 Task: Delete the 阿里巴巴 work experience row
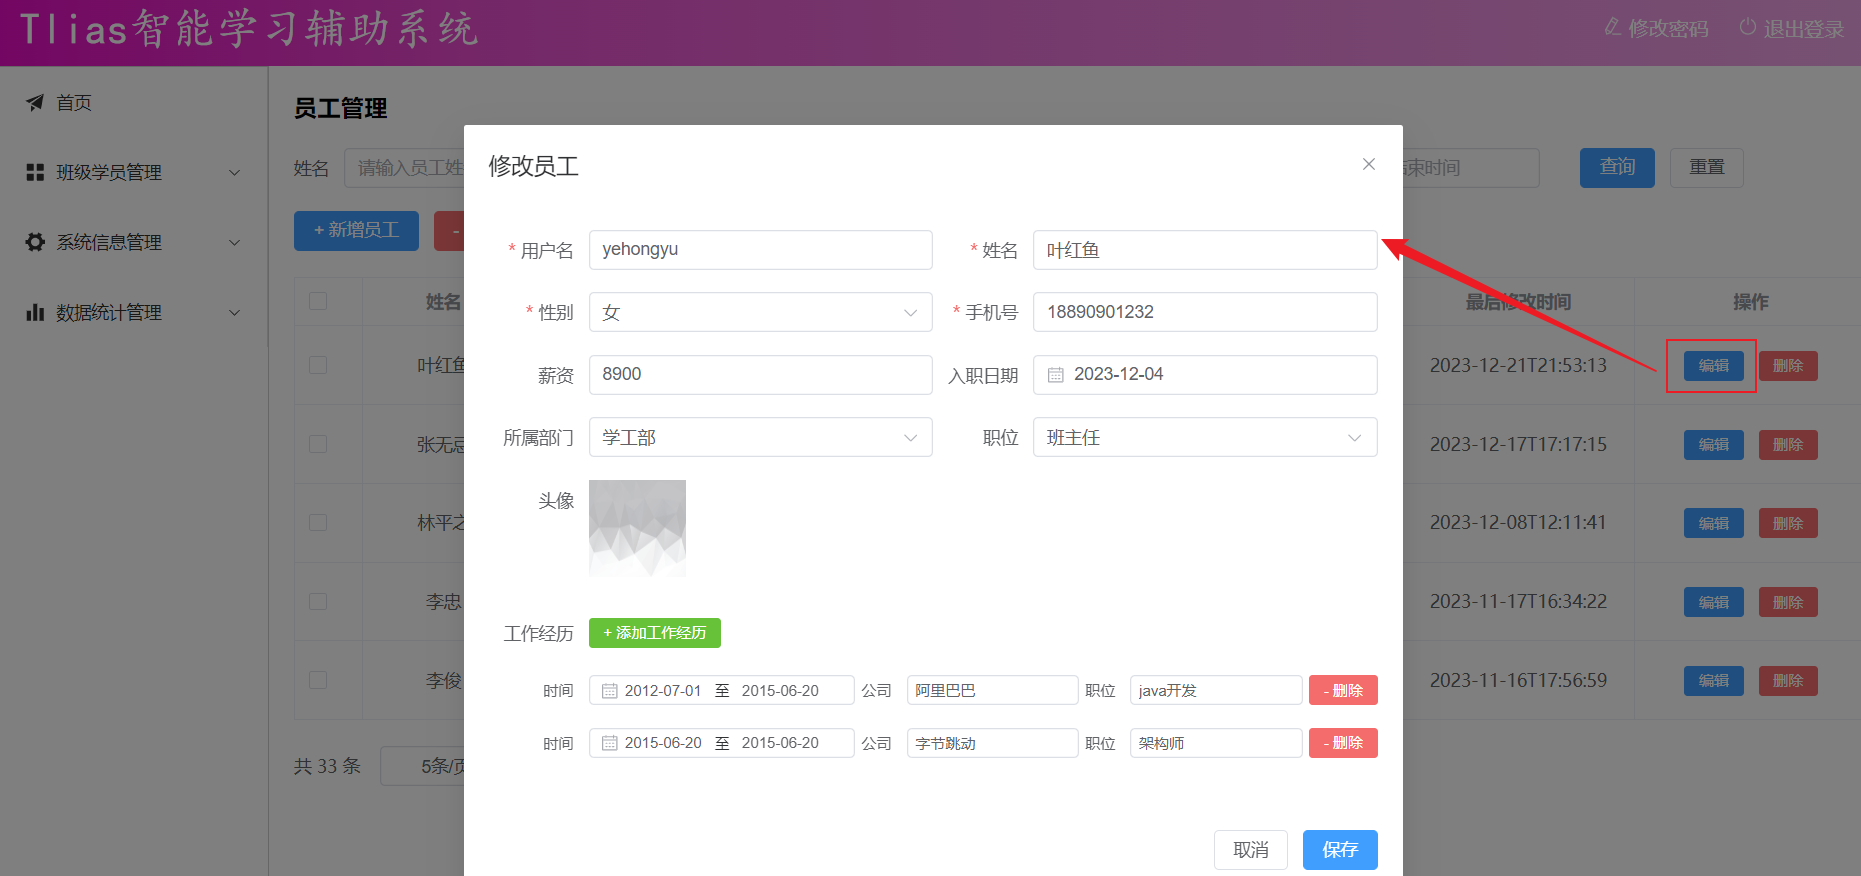[1343, 690]
